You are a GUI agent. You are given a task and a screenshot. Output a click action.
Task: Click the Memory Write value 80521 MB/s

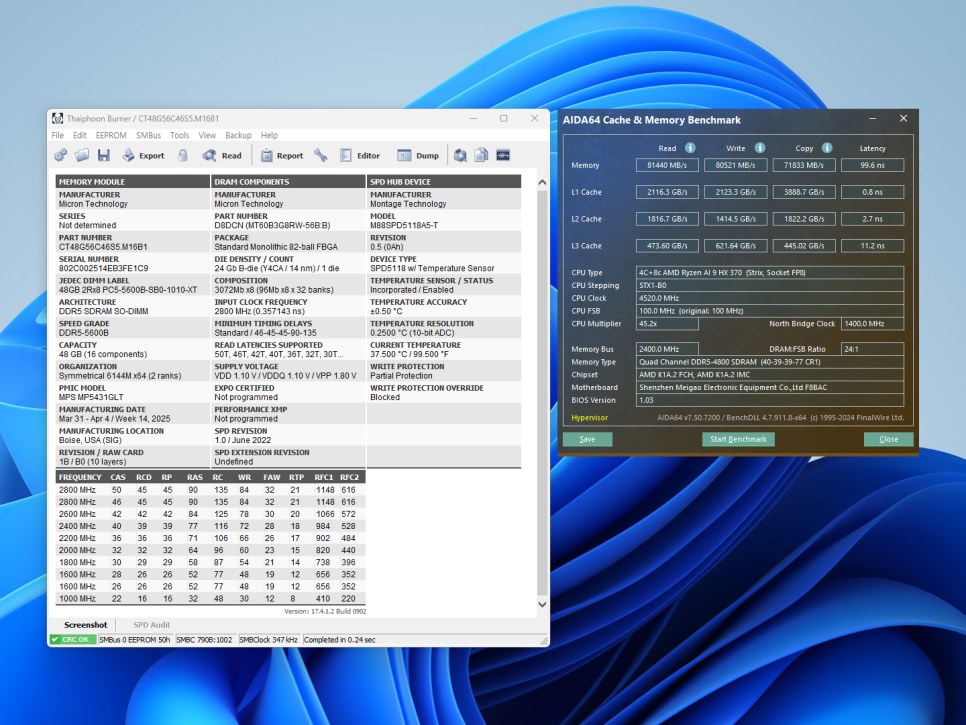pos(736,165)
